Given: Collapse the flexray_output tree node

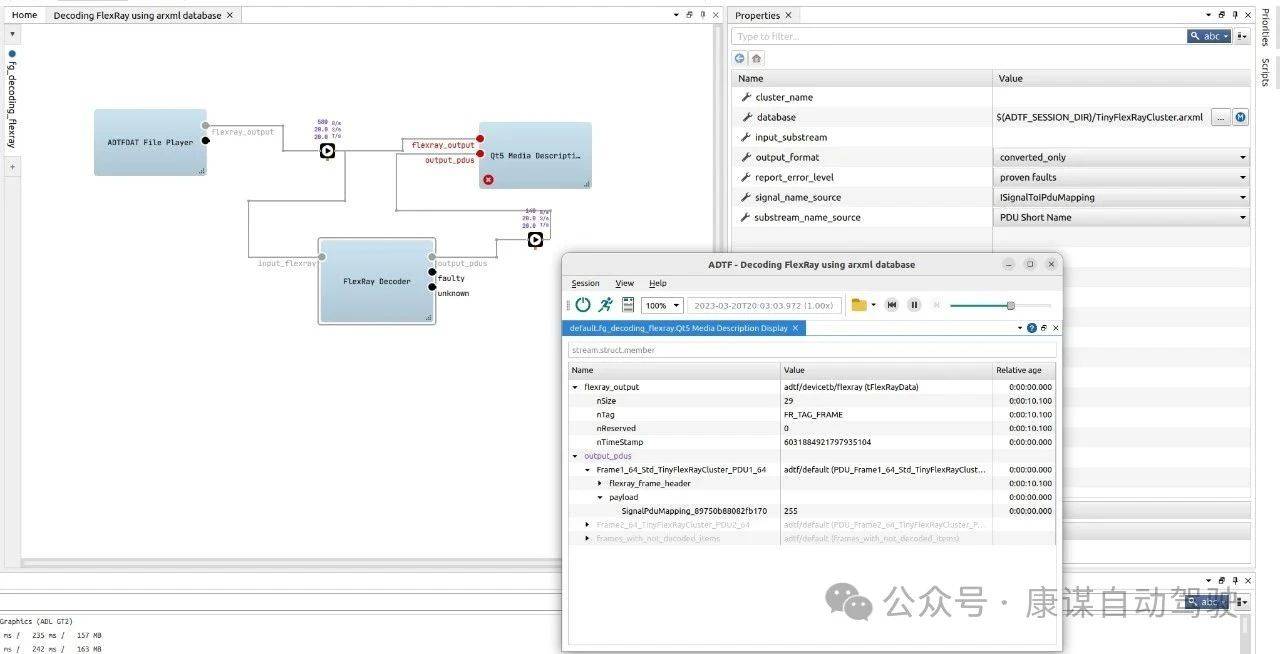Looking at the screenshot, I should 575,387.
